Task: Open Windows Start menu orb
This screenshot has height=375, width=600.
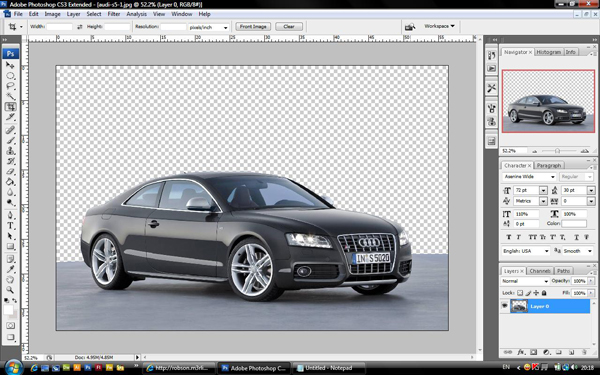Action: [13, 367]
